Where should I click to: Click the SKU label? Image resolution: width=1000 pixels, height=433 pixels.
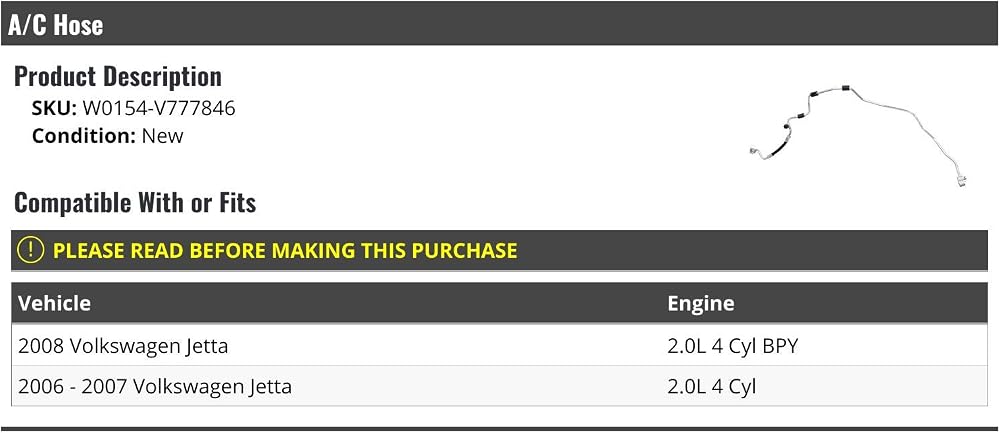pos(54,108)
